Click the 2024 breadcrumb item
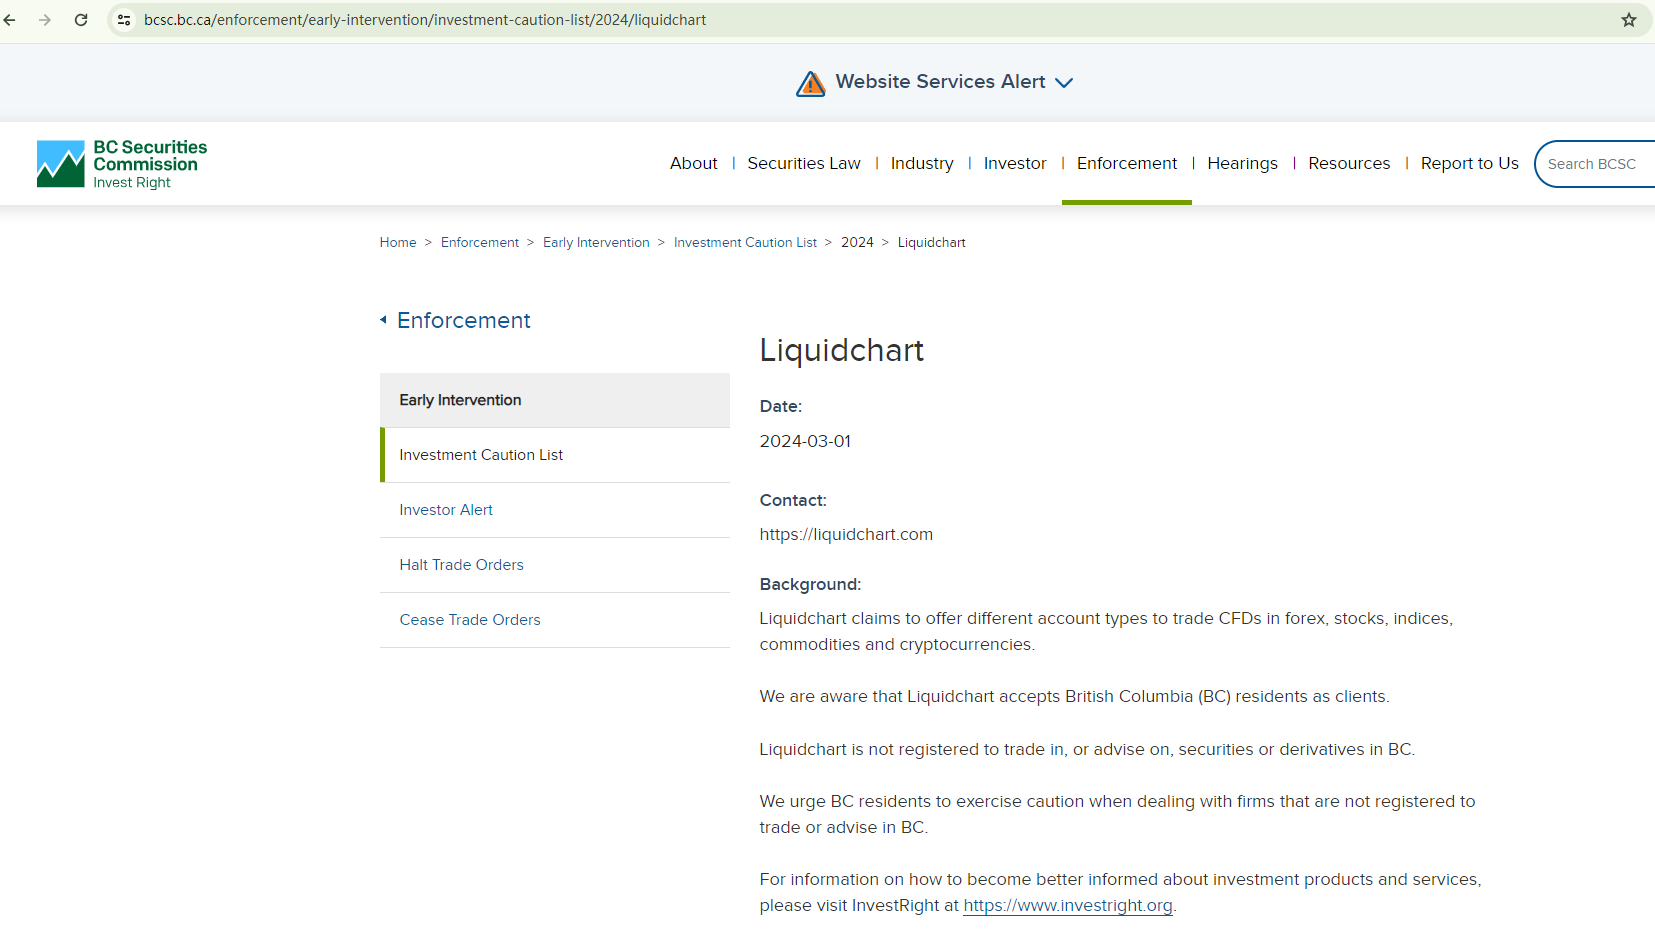 (x=857, y=243)
